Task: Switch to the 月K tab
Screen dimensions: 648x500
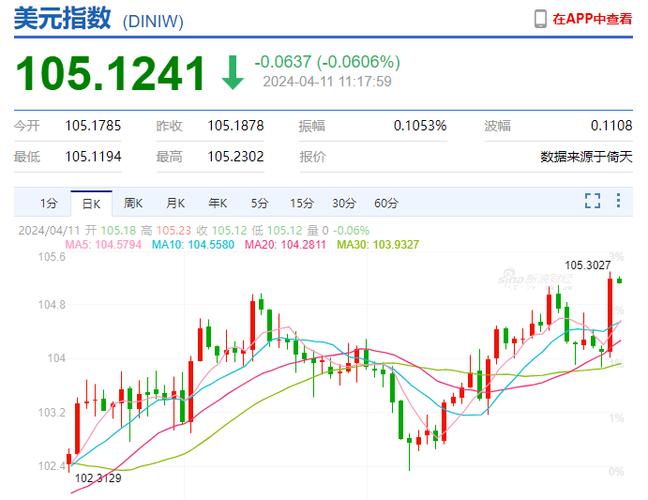Action: (176, 203)
